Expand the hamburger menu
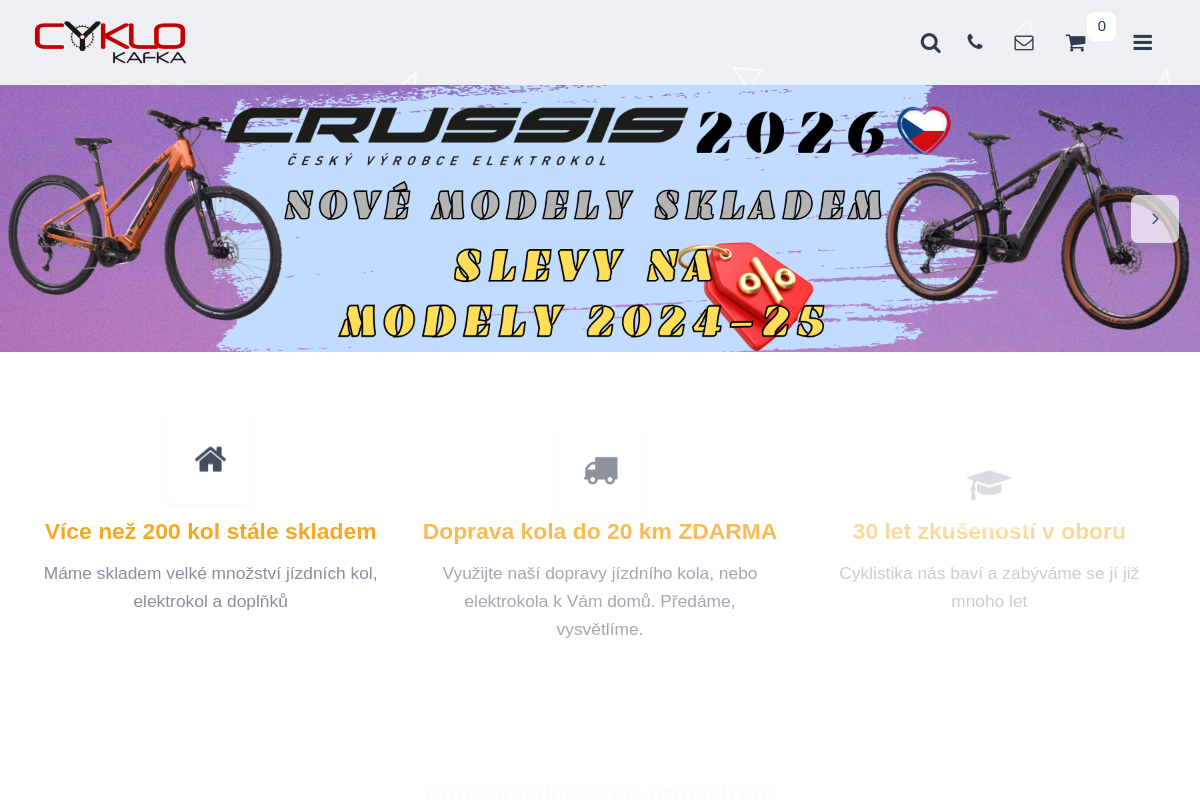1200x800 pixels. [1143, 43]
